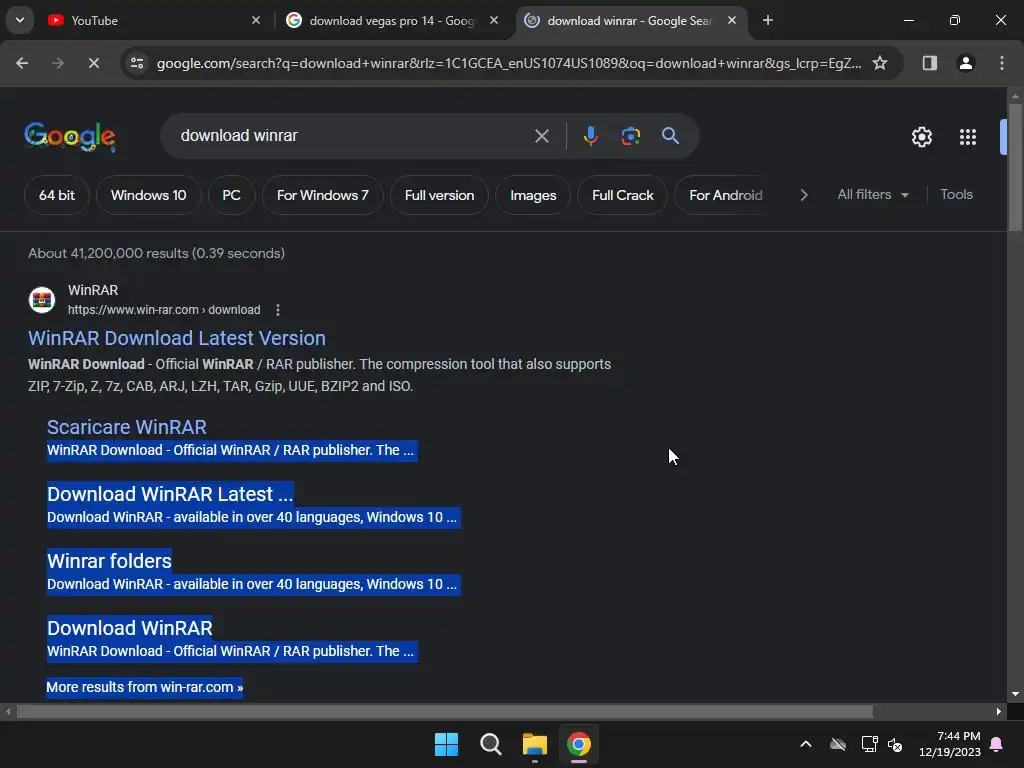Open Windows taskbar search
This screenshot has width=1024, height=768.
[490, 744]
